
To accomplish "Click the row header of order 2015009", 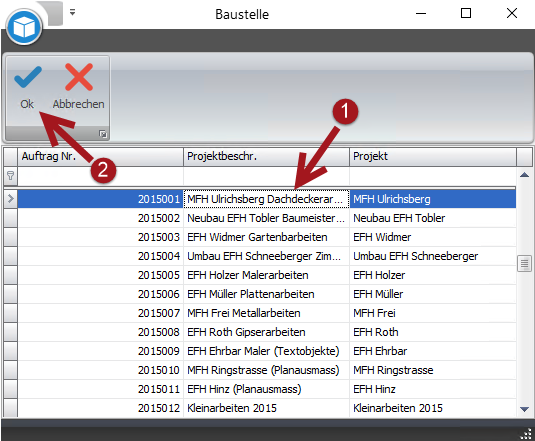I will [11, 351].
